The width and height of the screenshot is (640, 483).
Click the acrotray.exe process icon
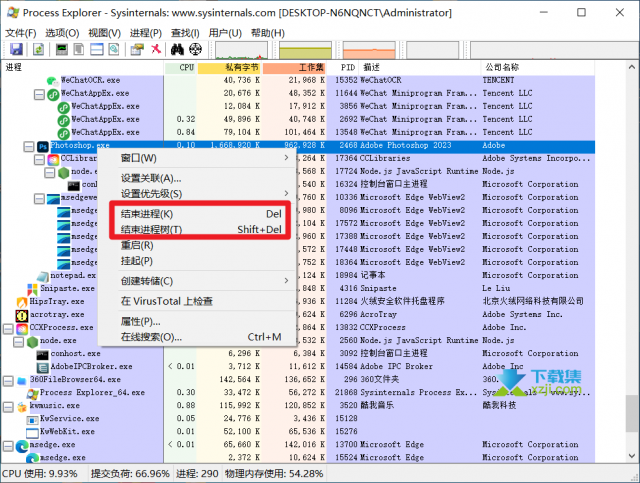click(22, 315)
